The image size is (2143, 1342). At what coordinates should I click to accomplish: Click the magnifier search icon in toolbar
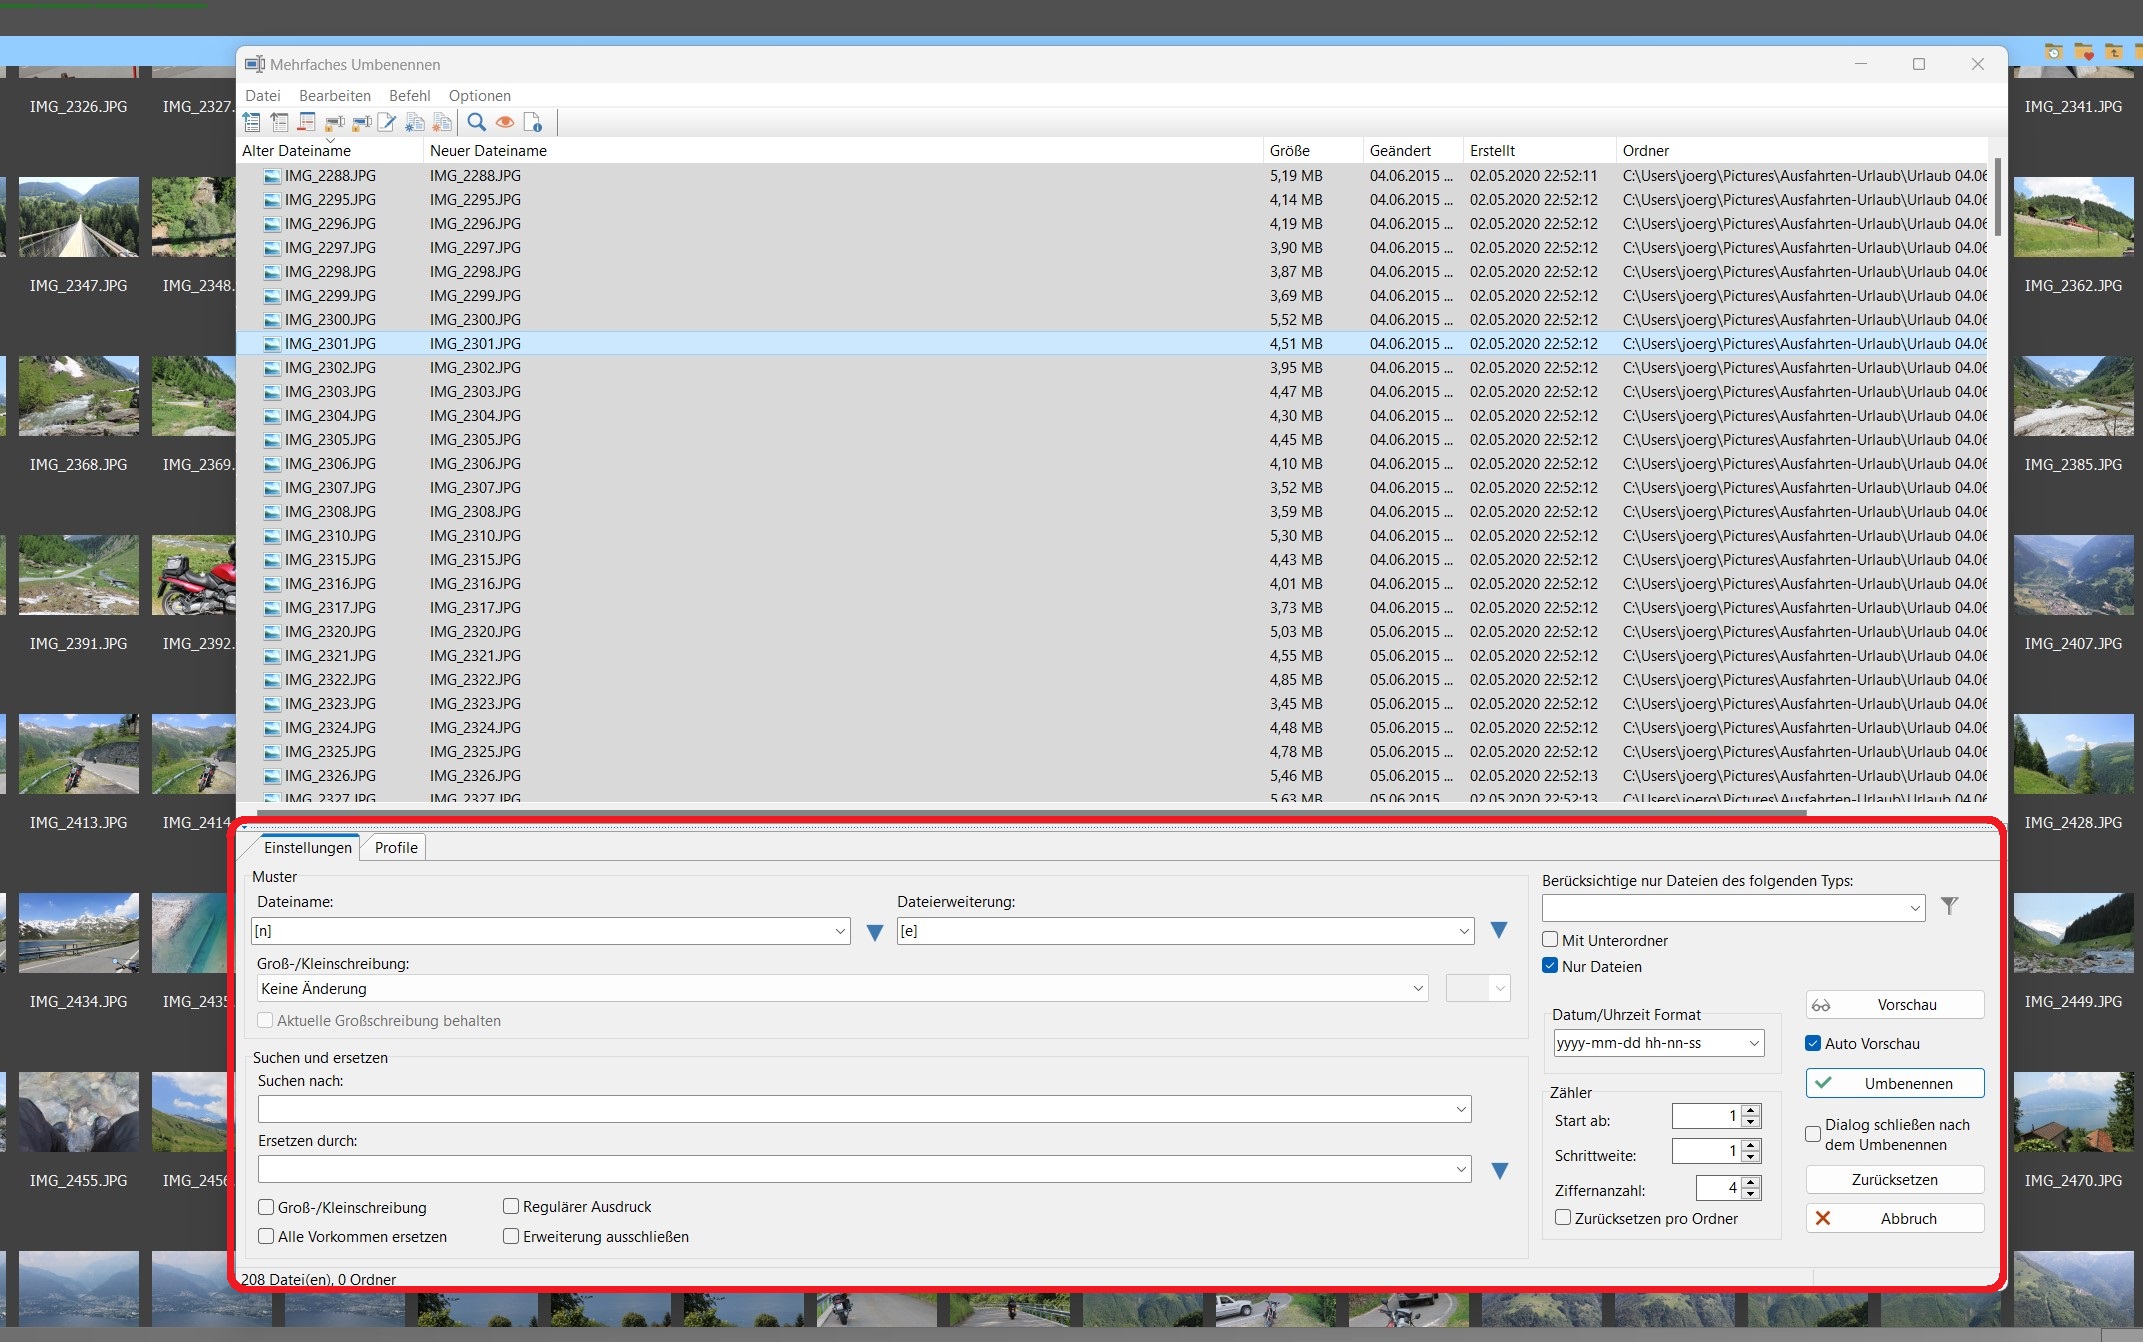pos(477,122)
